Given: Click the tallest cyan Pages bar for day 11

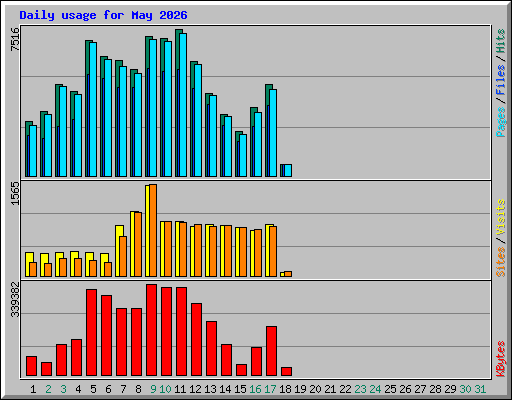Looking at the screenshot, I should [183, 105].
